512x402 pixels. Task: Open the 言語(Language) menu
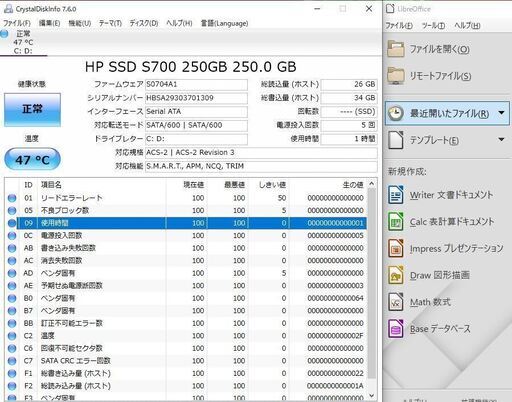224,23
